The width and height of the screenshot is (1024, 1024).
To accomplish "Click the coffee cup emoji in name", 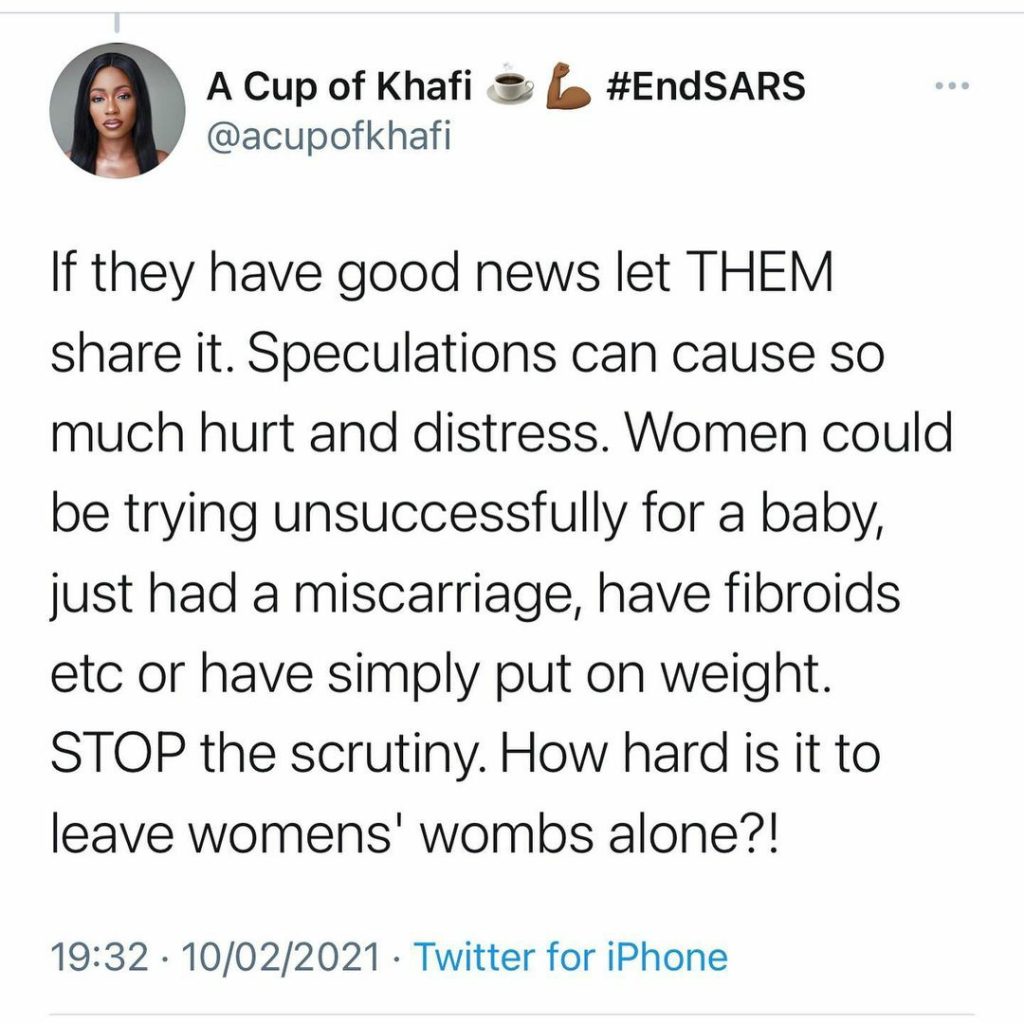I will tap(510, 88).
